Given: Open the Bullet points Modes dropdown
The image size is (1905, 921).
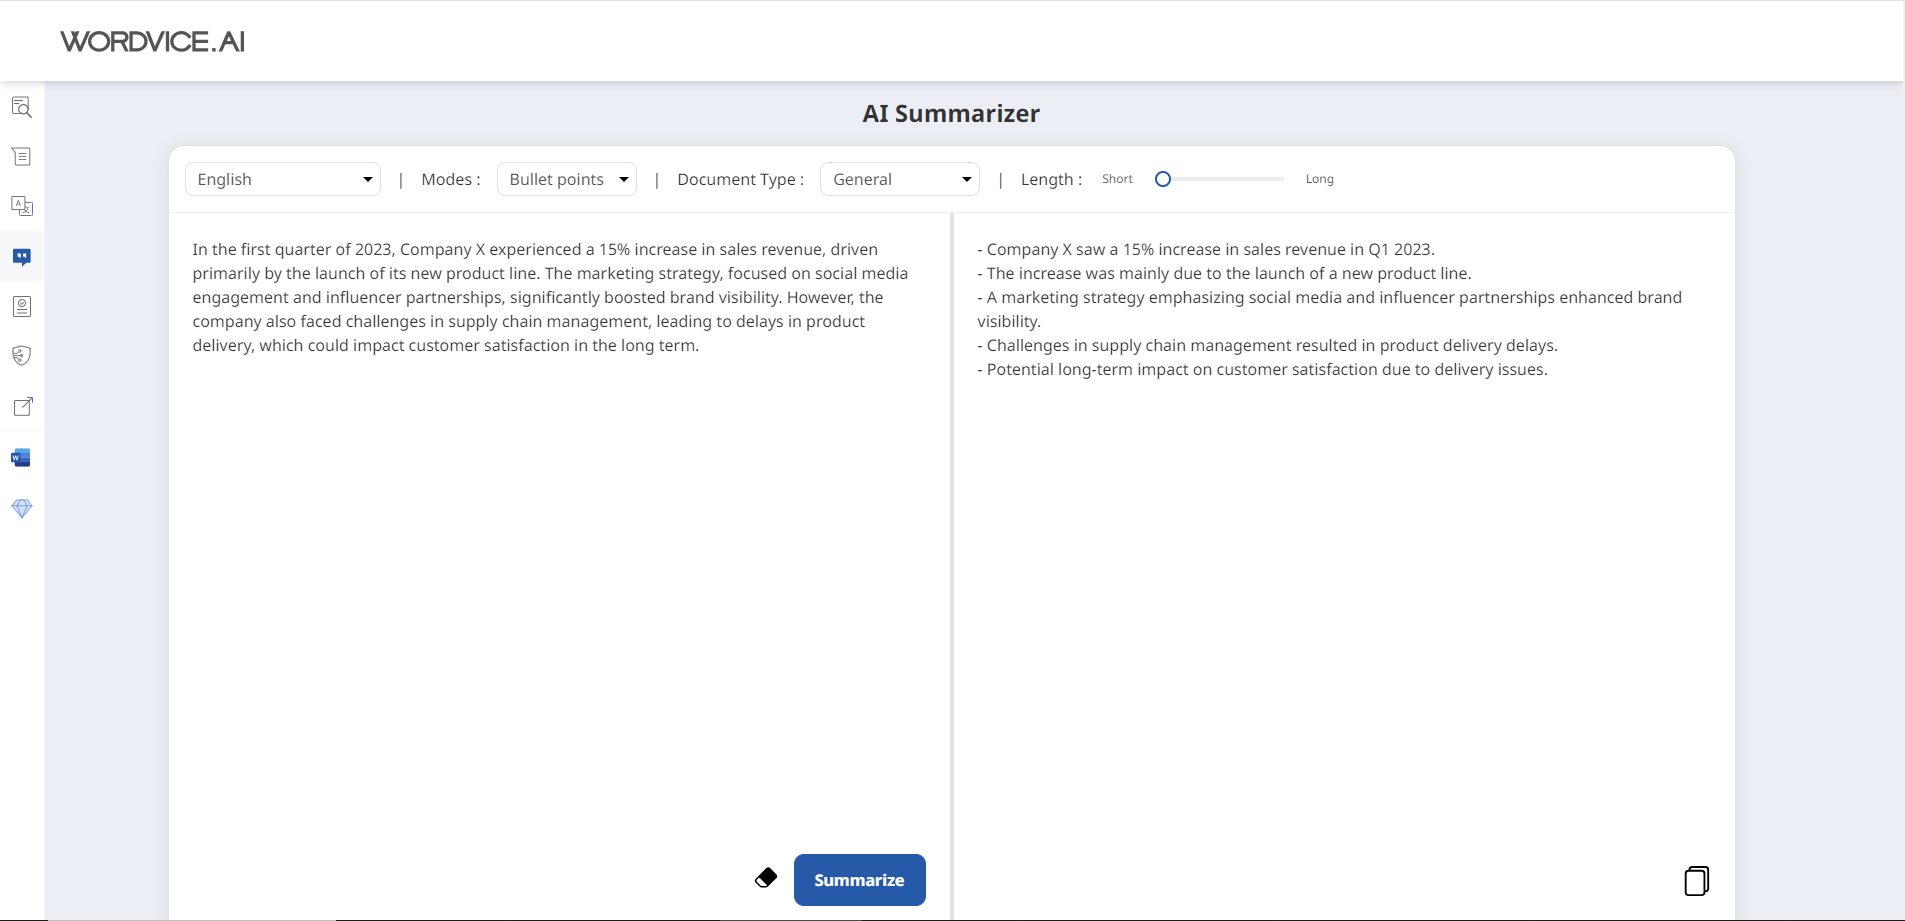Looking at the screenshot, I should pos(566,179).
